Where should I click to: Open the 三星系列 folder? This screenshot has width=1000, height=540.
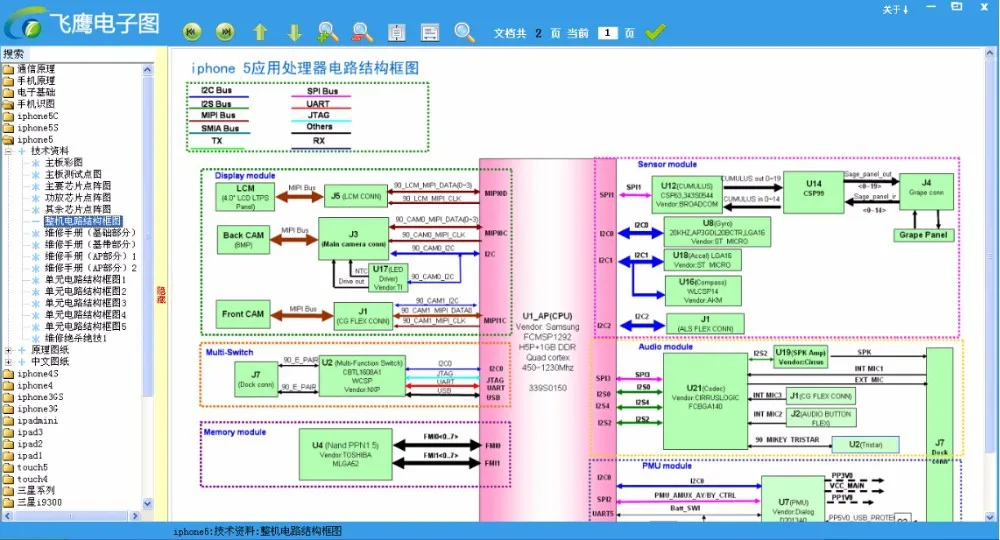click(x=36, y=490)
